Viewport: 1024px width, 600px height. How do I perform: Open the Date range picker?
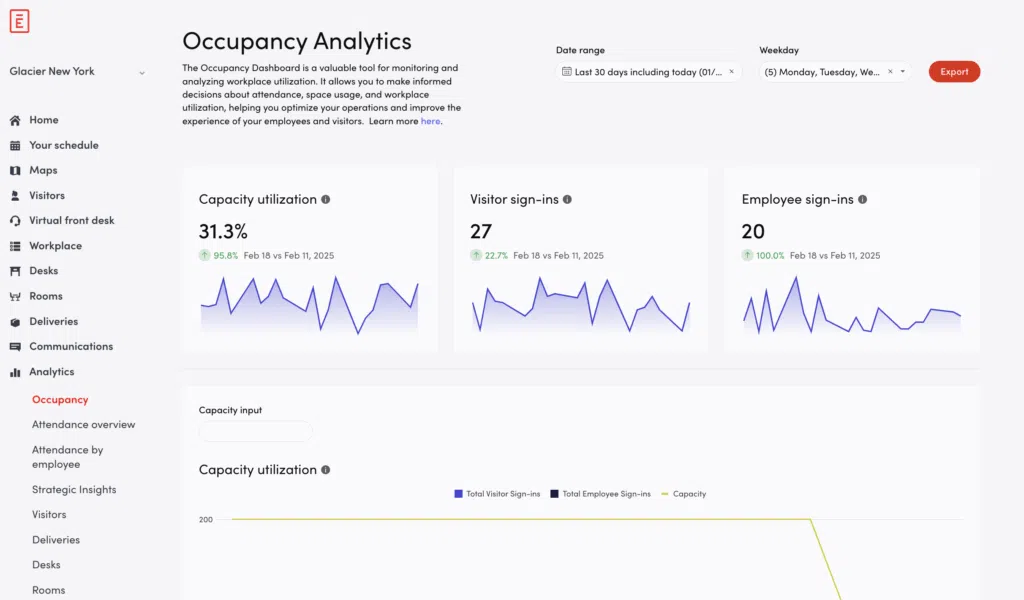point(645,71)
